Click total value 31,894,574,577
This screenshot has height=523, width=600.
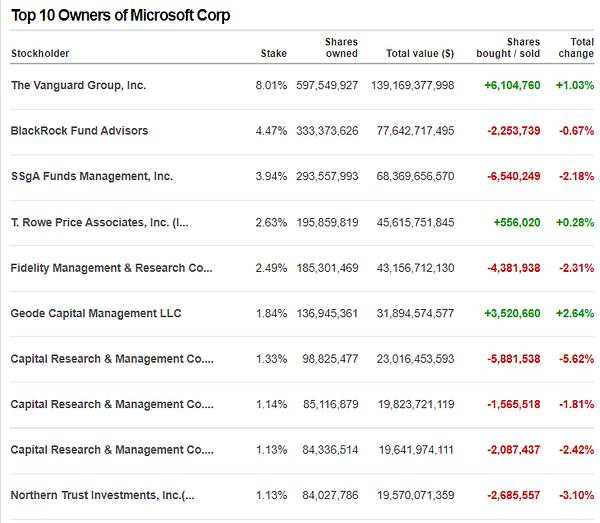(415, 313)
